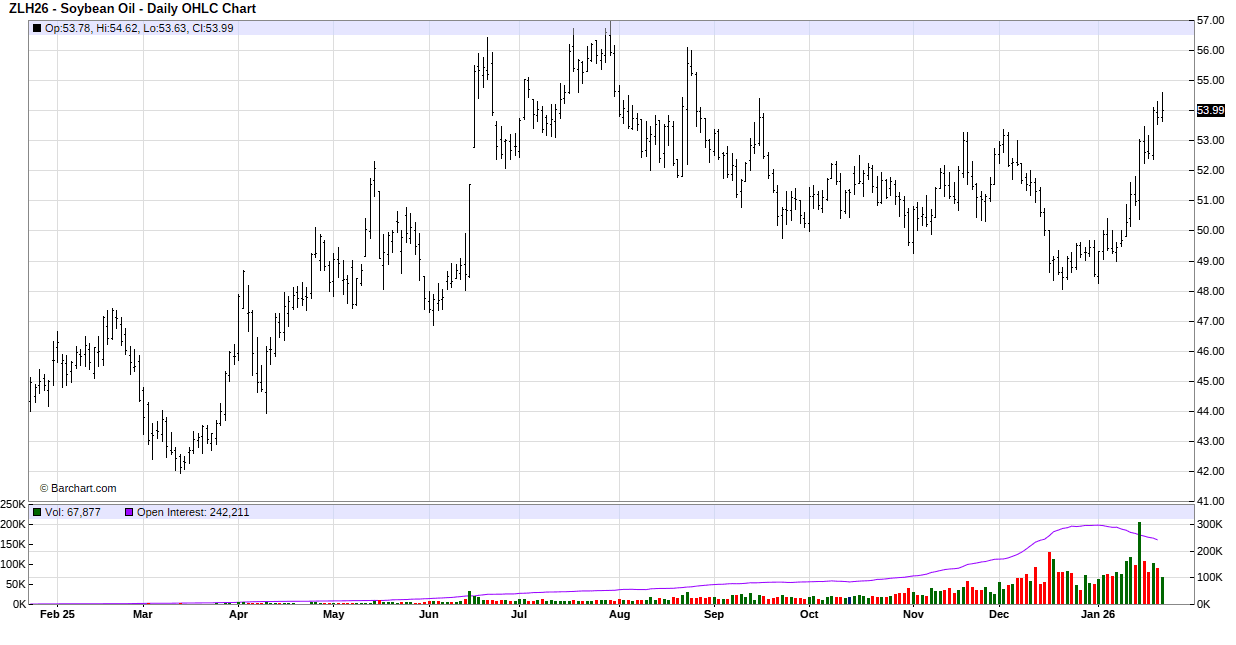Viewport: 1236px width, 645px height.
Task: Click the Aug label on the time axis
Action: point(619,615)
